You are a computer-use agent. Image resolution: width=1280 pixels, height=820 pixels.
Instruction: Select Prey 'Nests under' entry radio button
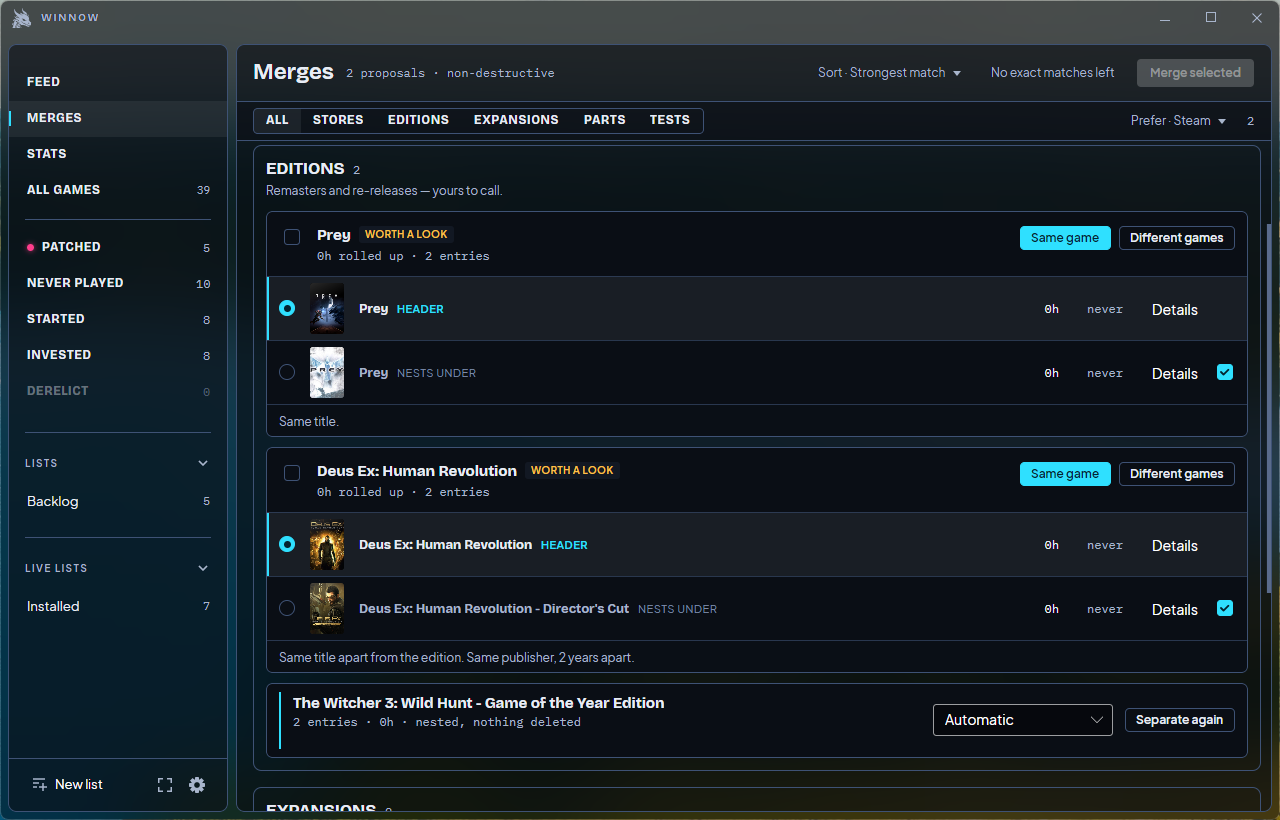tap(287, 372)
